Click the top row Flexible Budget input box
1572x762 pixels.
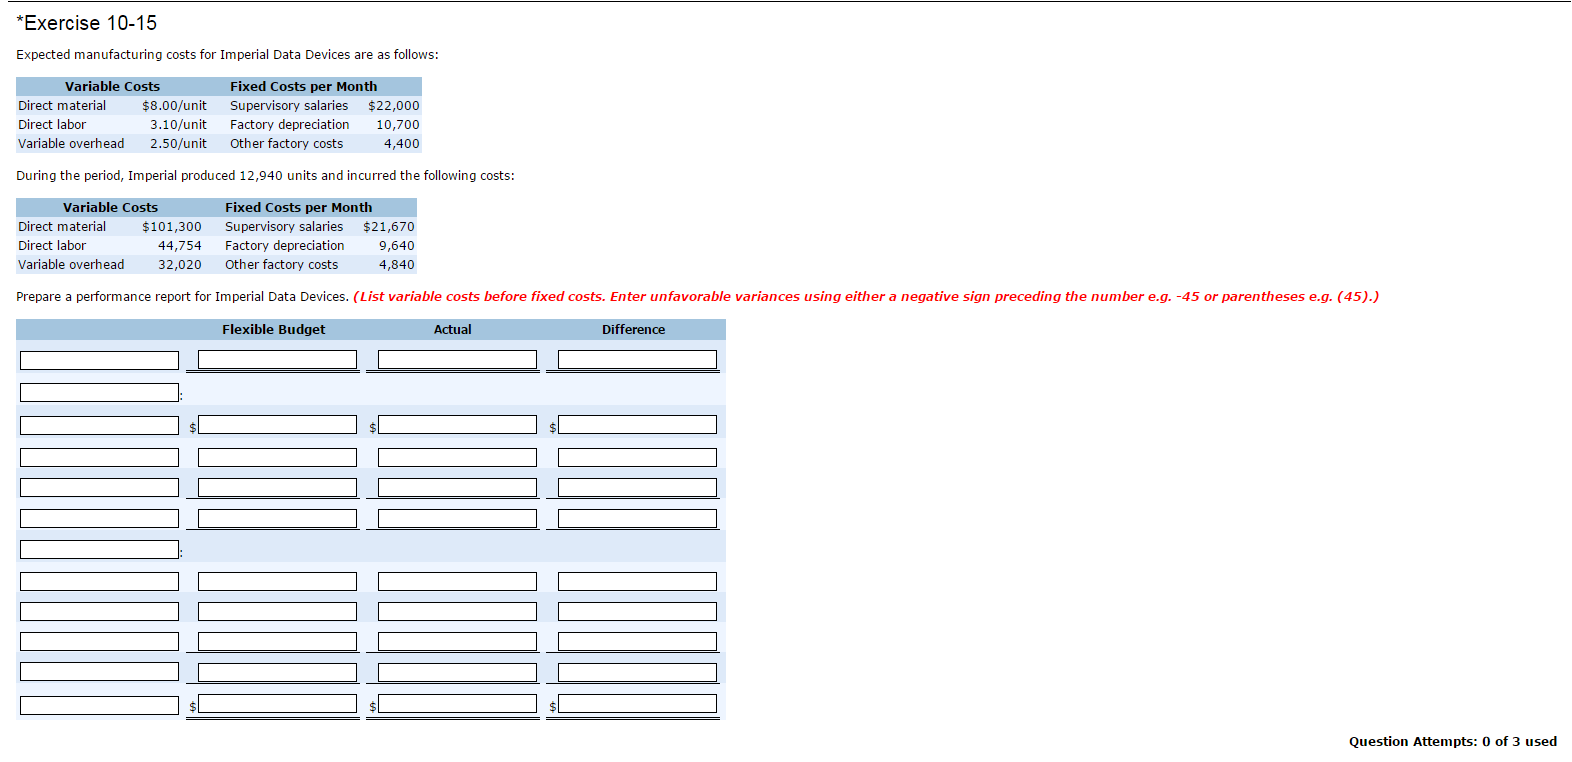tap(277, 360)
